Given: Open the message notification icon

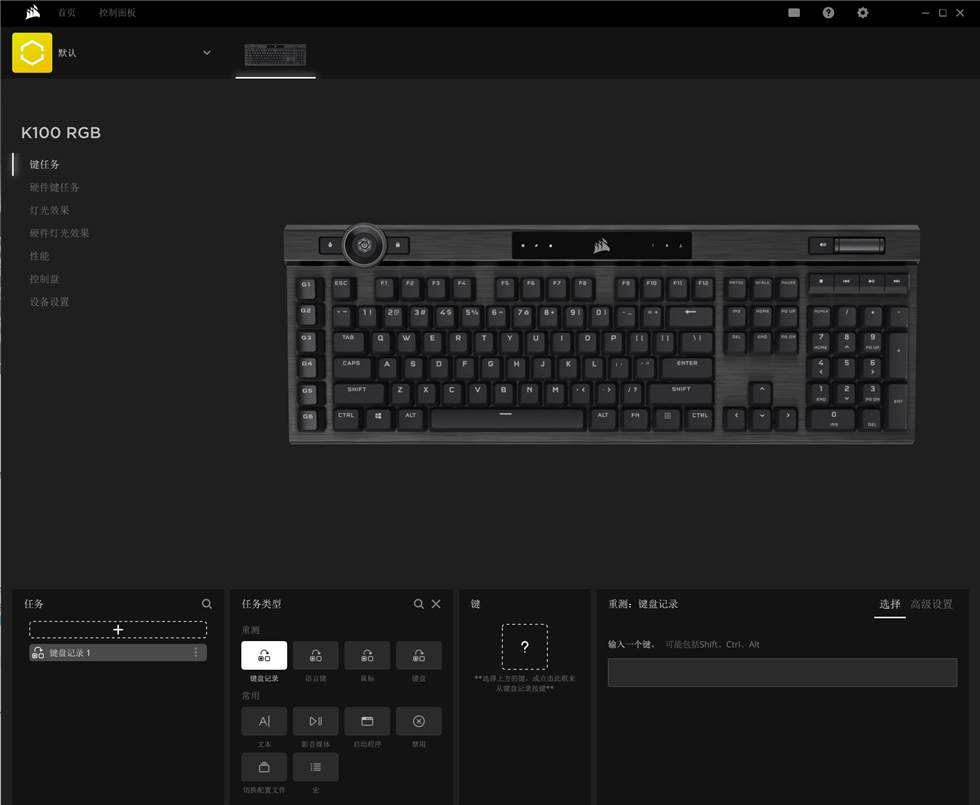Looking at the screenshot, I should pos(794,12).
